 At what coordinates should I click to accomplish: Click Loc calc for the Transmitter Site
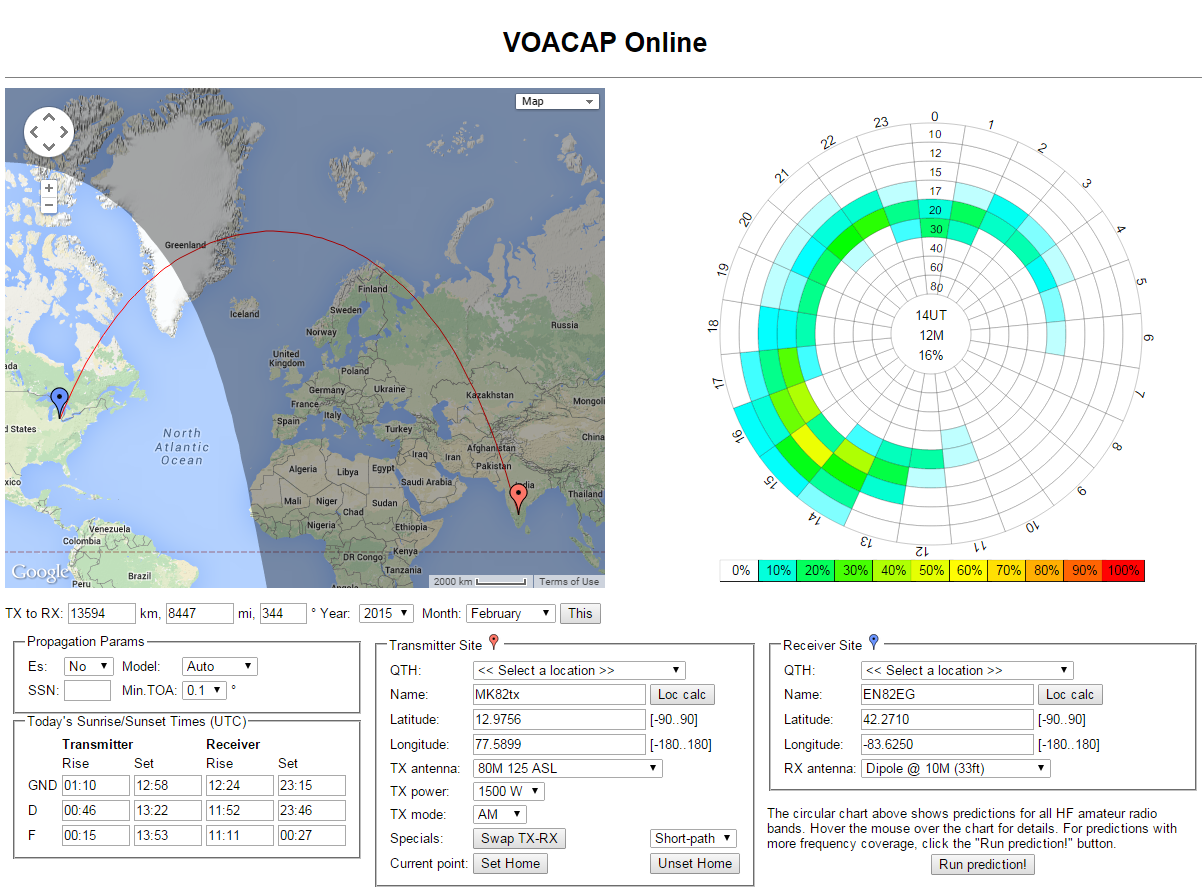(683, 695)
